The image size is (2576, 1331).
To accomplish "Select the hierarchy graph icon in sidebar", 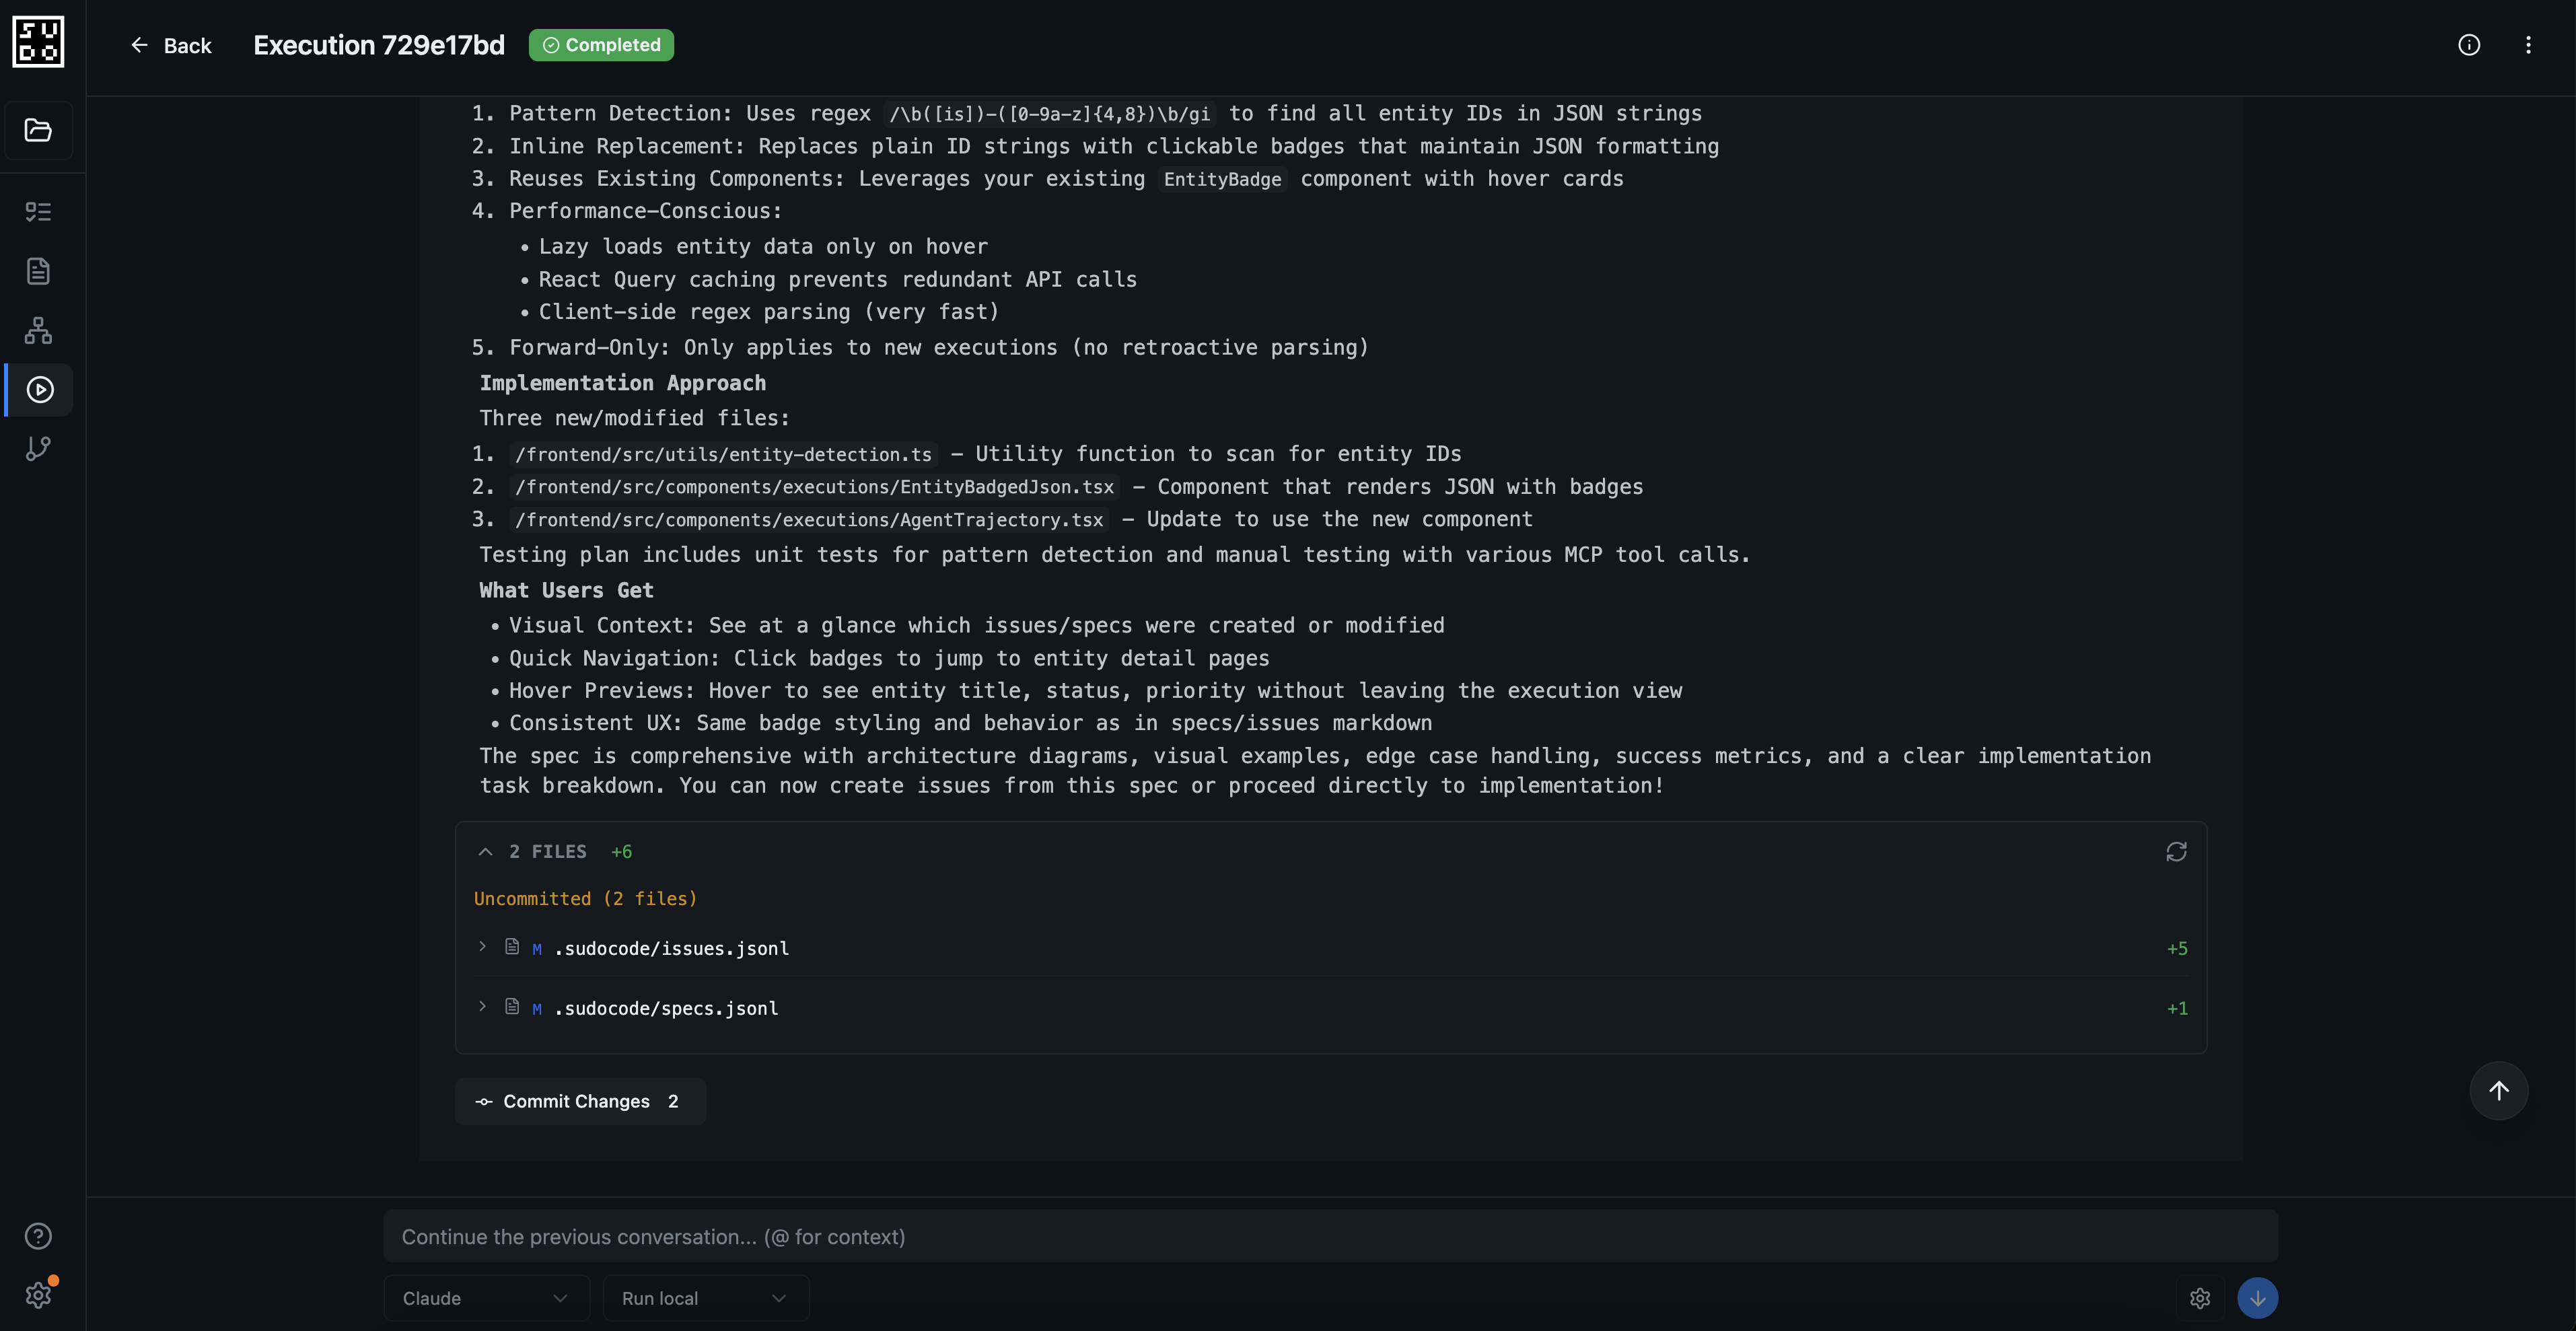I will click(38, 330).
